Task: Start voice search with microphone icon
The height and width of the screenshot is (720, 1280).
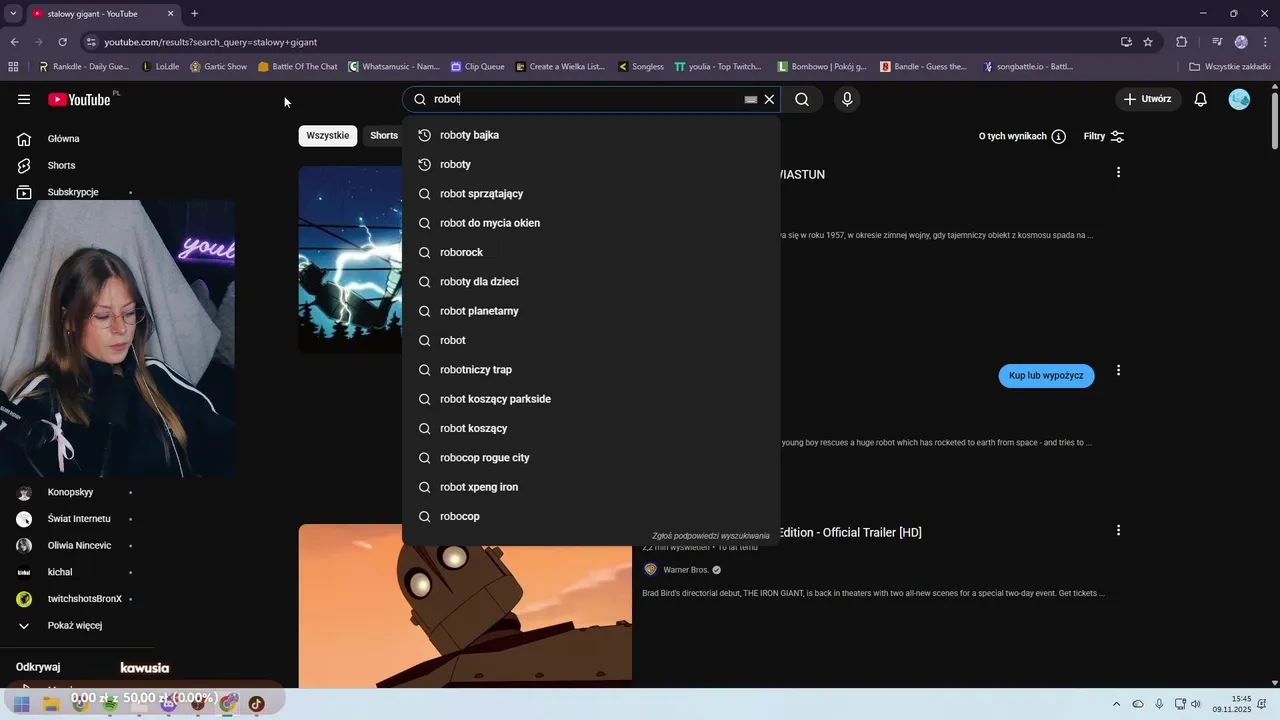Action: pyautogui.click(x=847, y=99)
